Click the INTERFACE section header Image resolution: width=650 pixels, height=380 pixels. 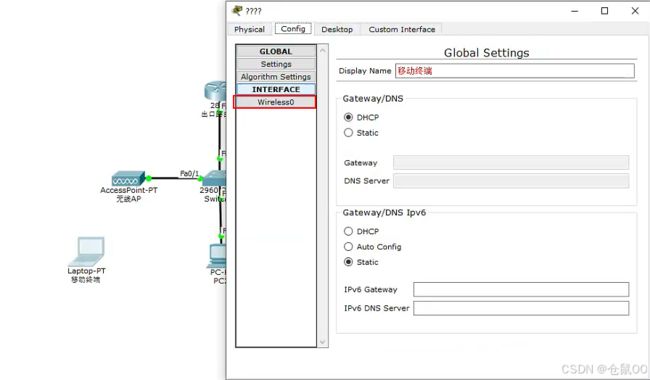click(x=276, y=89)
